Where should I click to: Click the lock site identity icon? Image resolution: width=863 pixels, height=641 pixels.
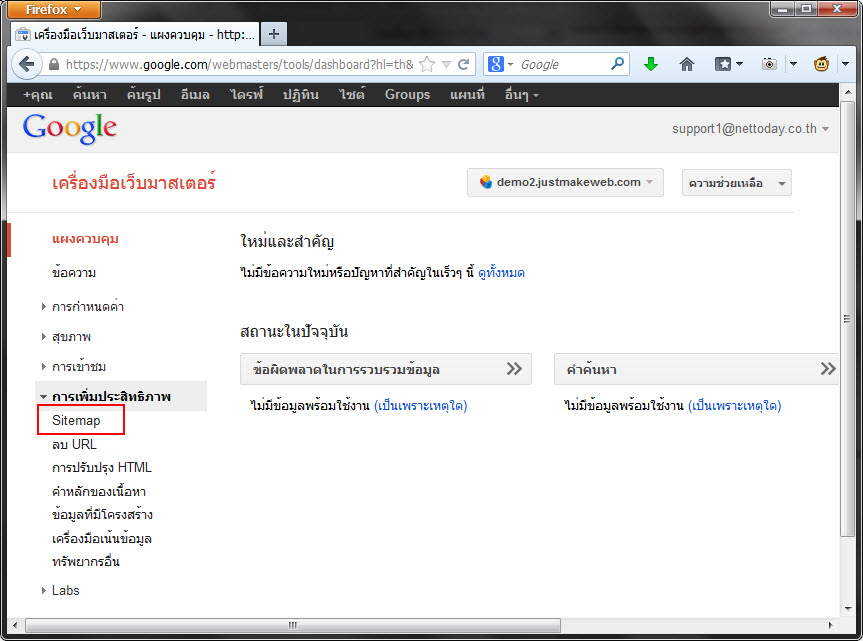click(x=54, y=64)
